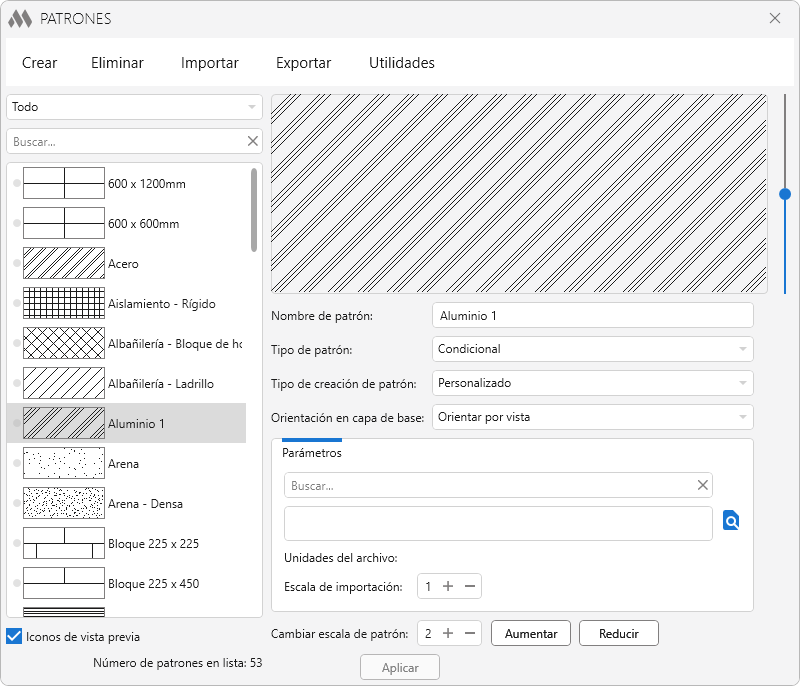Clear the Parámetros search box with X

[703, 485]
